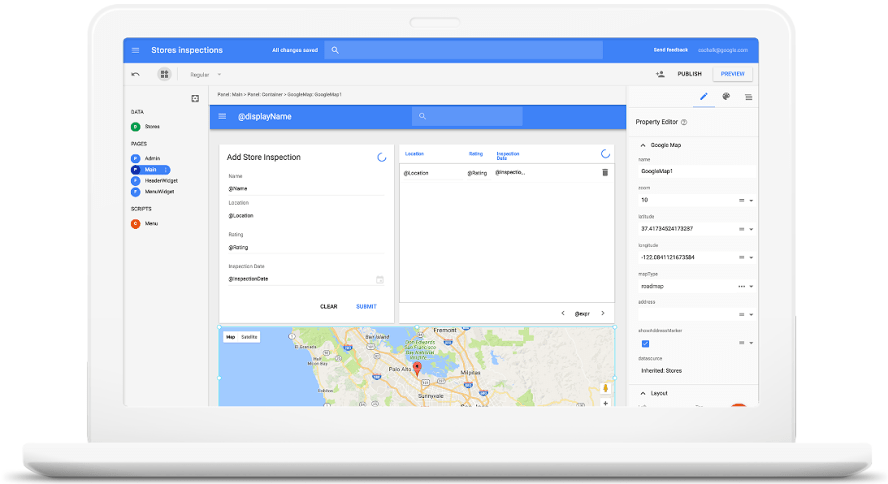The height and width of the screenshot is (484, 888).
Task: Click the latitude value field
Action: point(687,229)
